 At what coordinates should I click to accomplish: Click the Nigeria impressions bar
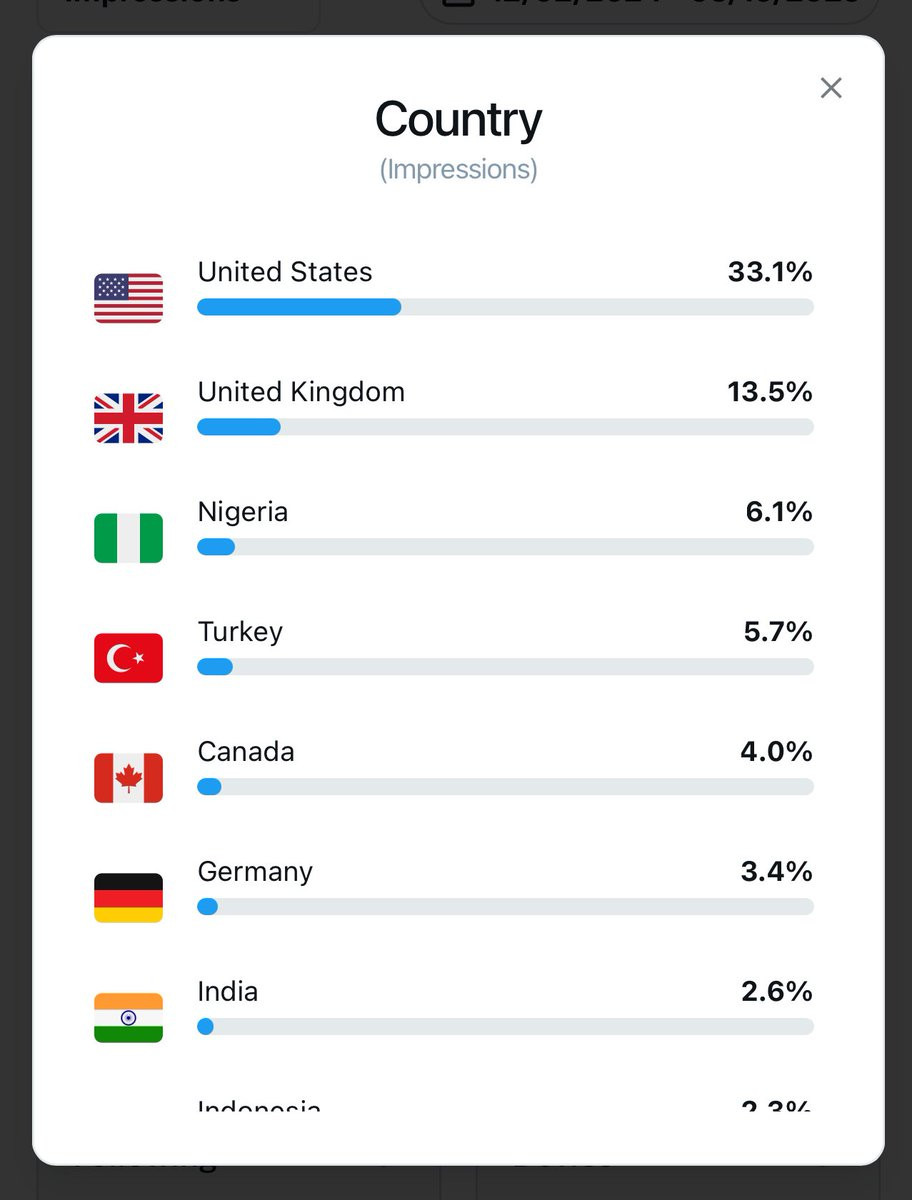point(505,547)
